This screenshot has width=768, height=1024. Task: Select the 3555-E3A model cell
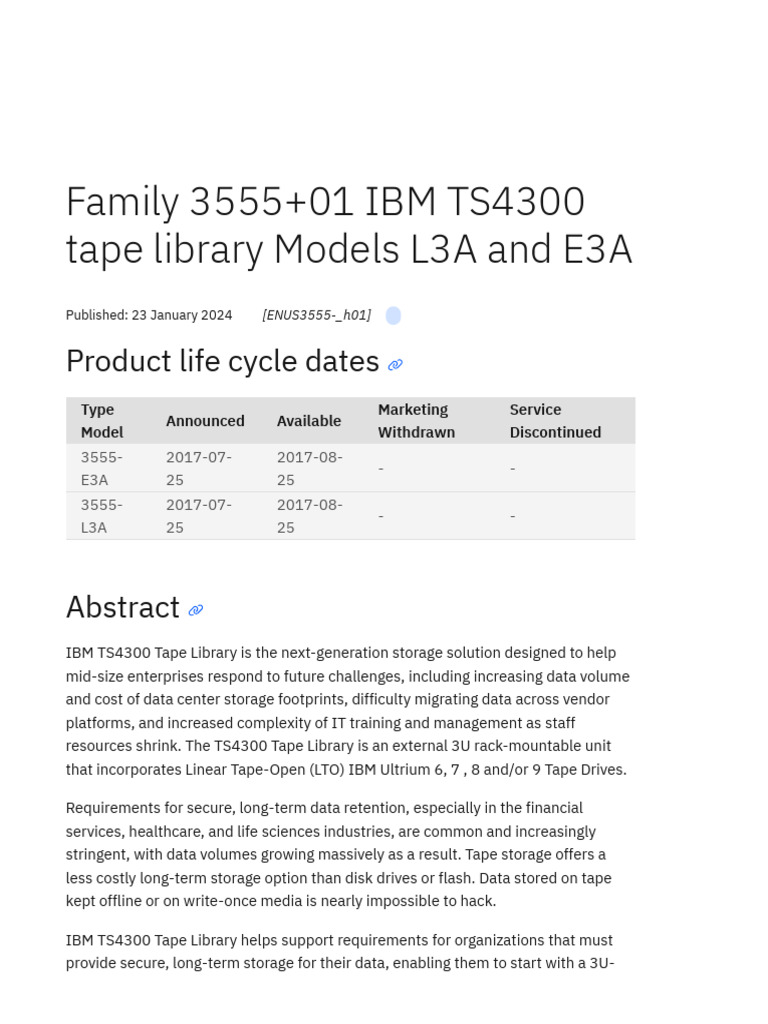[x=102, y=468]
